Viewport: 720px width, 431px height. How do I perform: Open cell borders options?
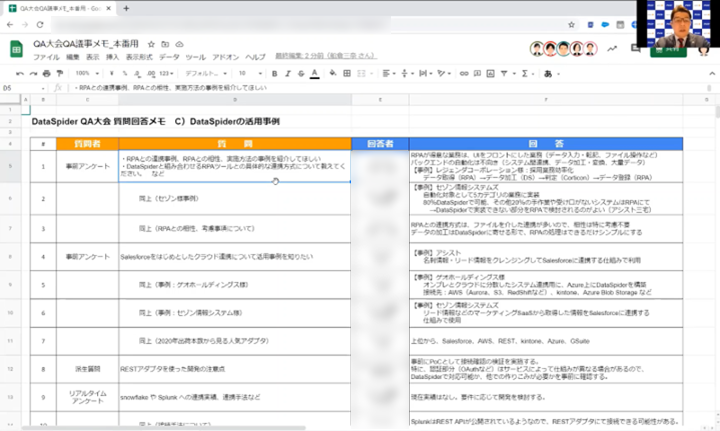click(x=347, y=73)
